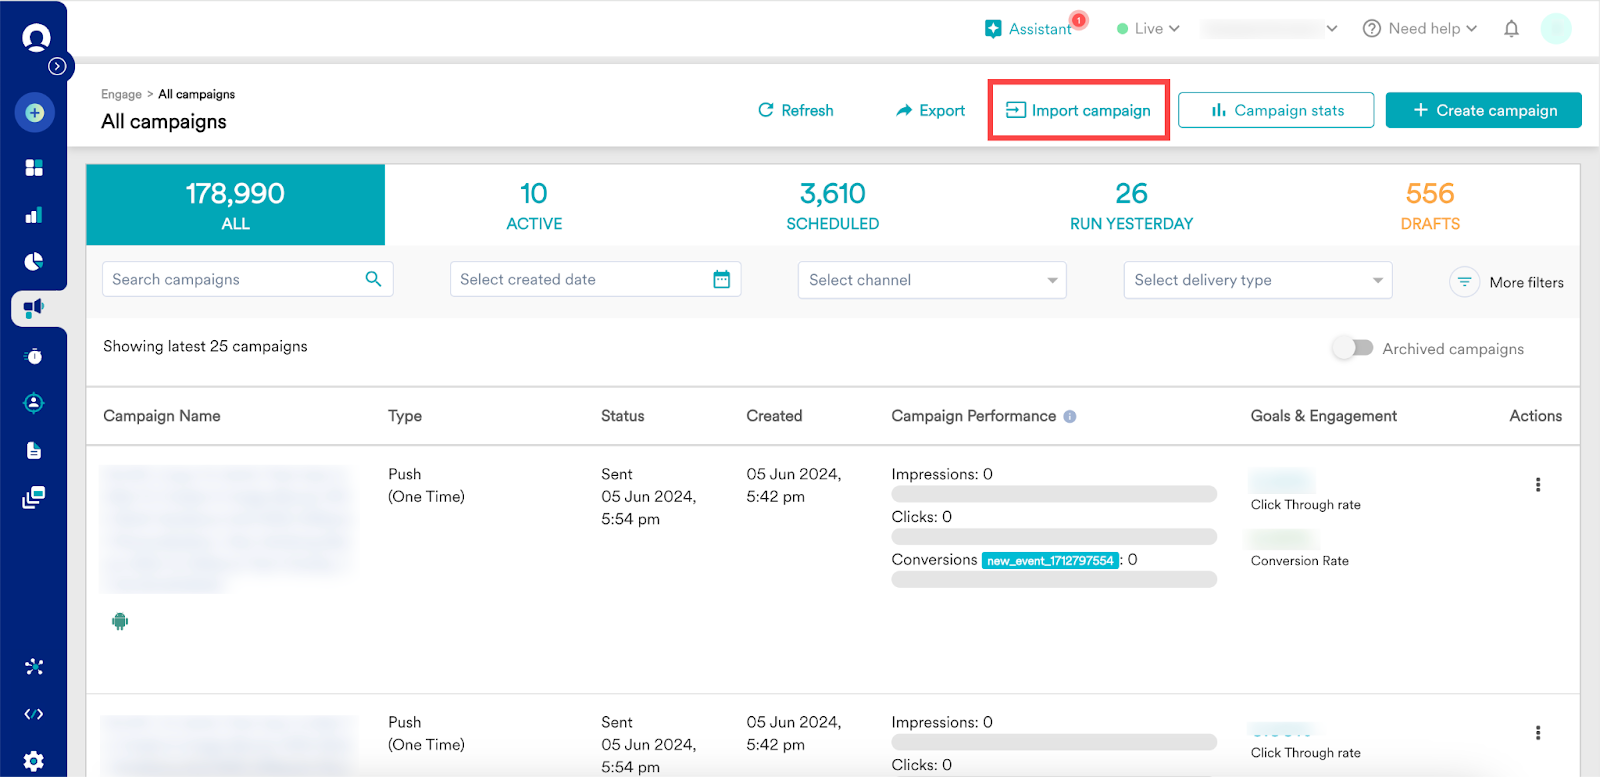Click the Create campaign button
Image resolution: width=1600 pixels, height=777 pixels.
[1483, 110]
